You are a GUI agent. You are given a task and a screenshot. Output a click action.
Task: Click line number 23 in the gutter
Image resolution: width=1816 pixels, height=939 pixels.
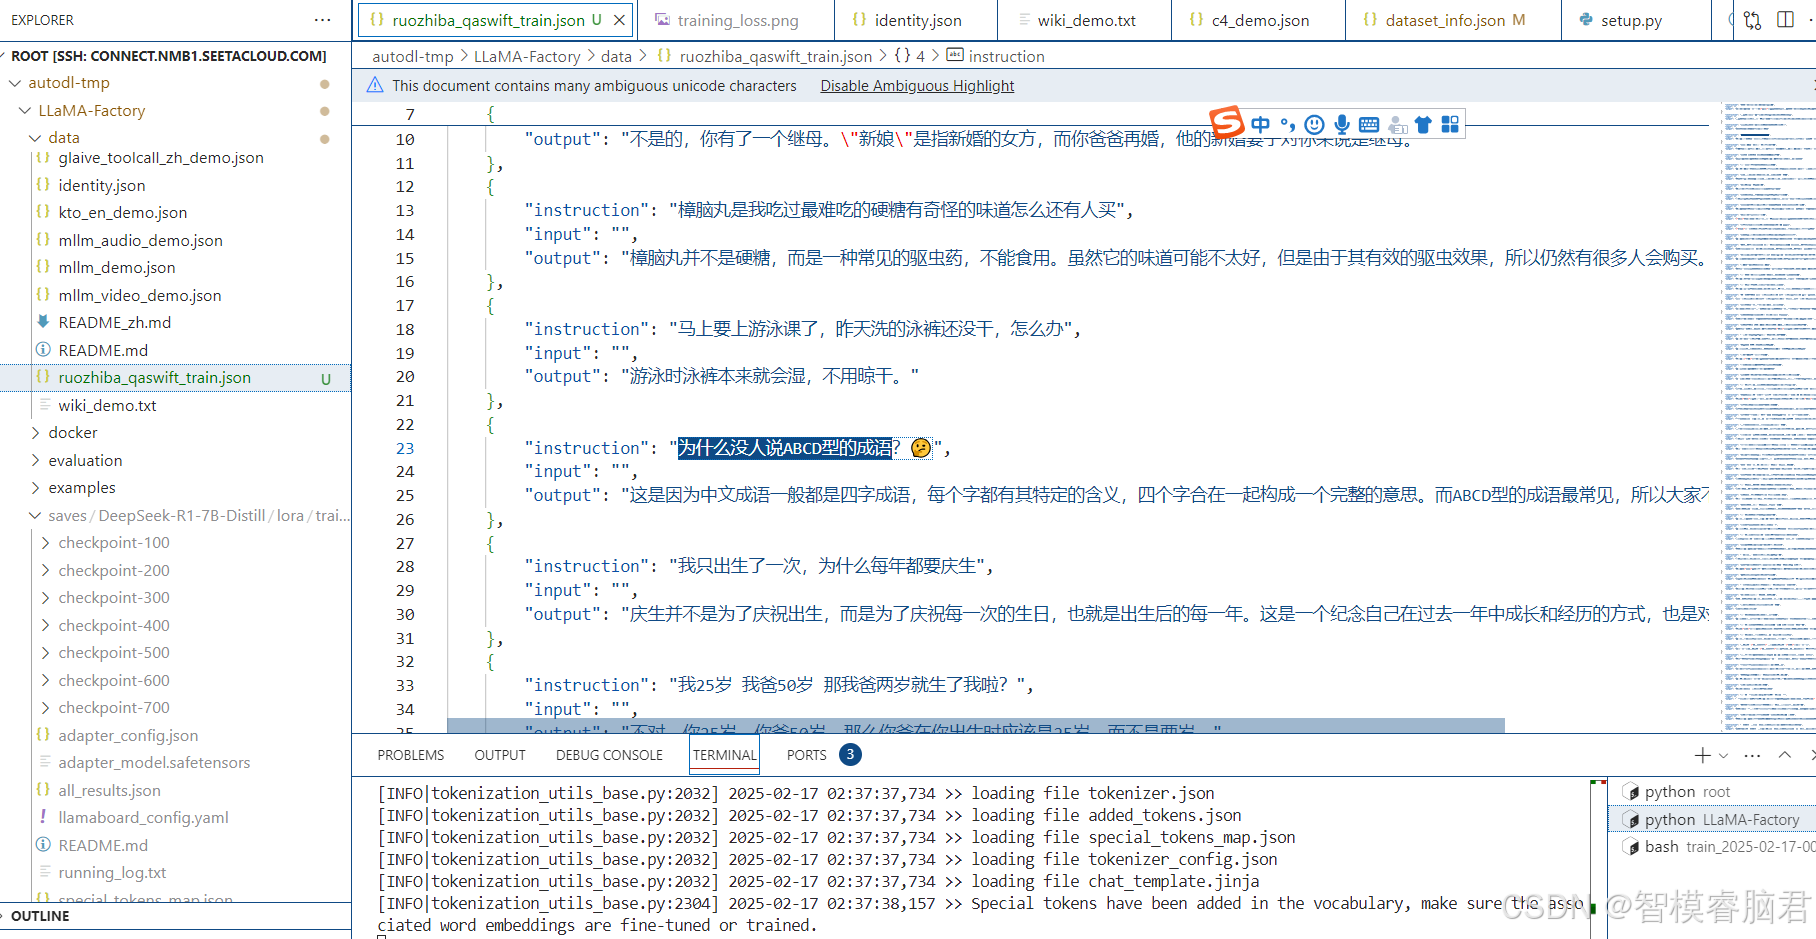404,449
